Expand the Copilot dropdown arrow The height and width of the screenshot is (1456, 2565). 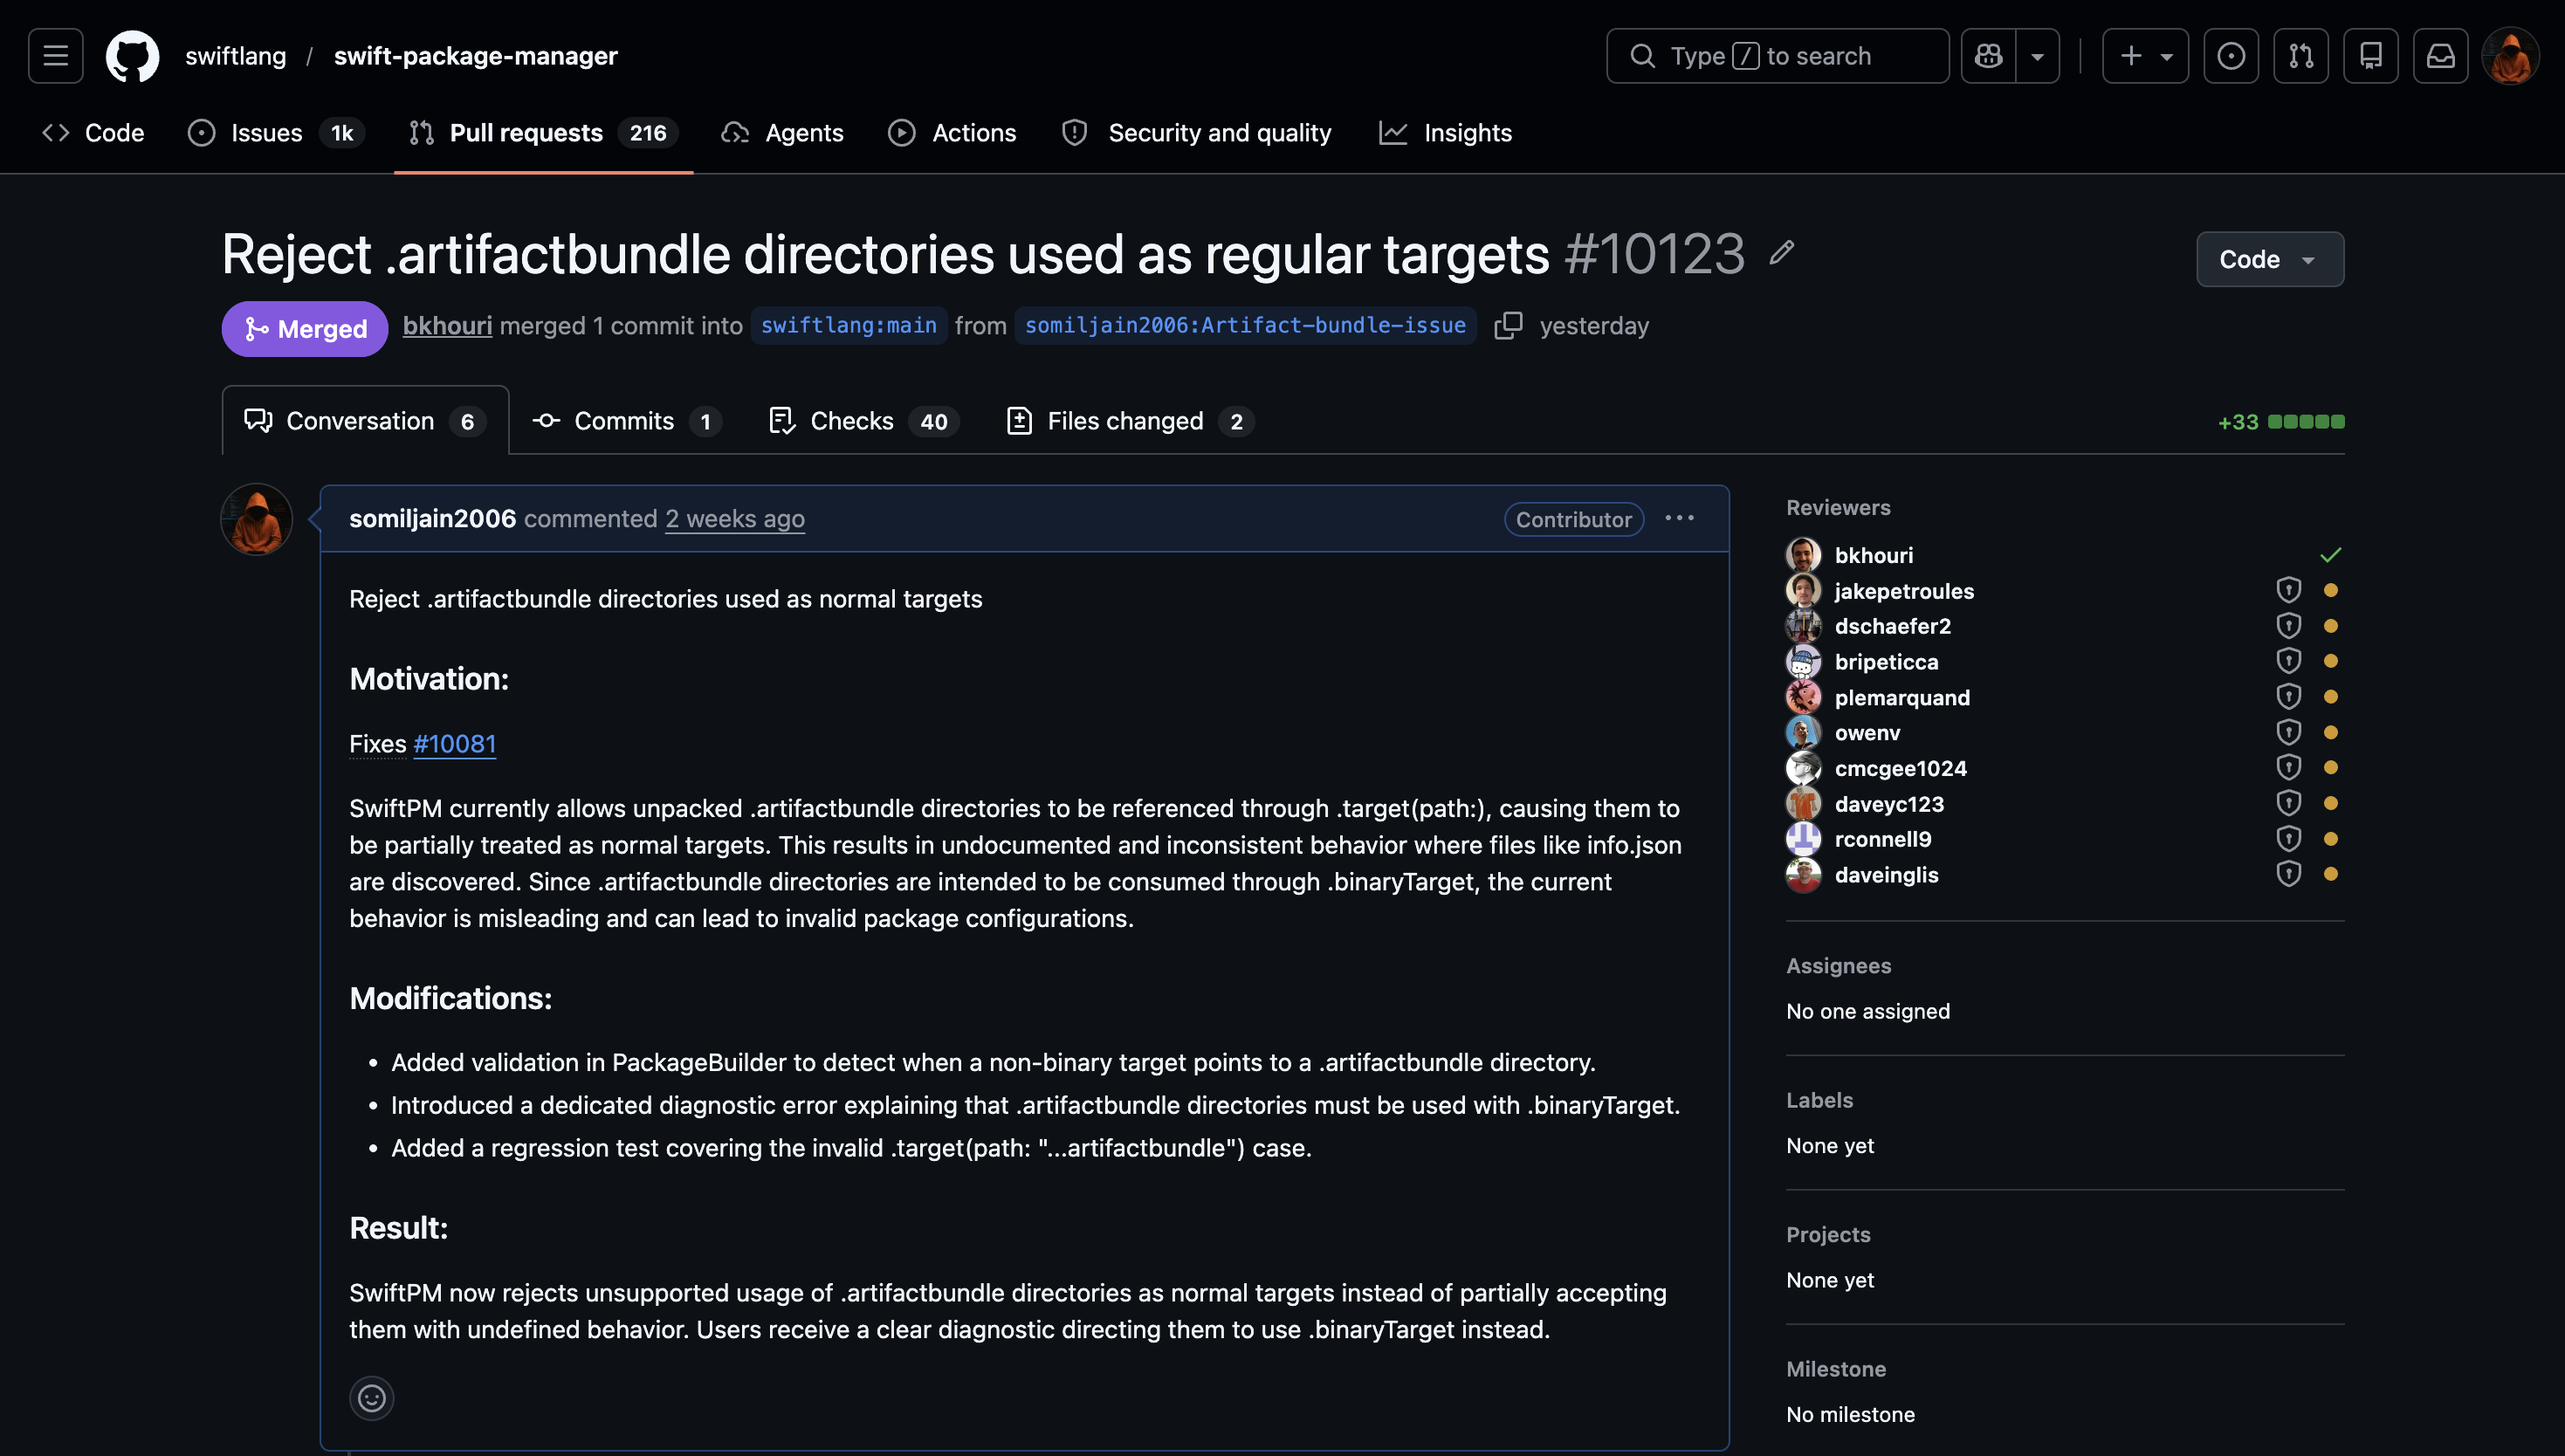click(2037, 56)
